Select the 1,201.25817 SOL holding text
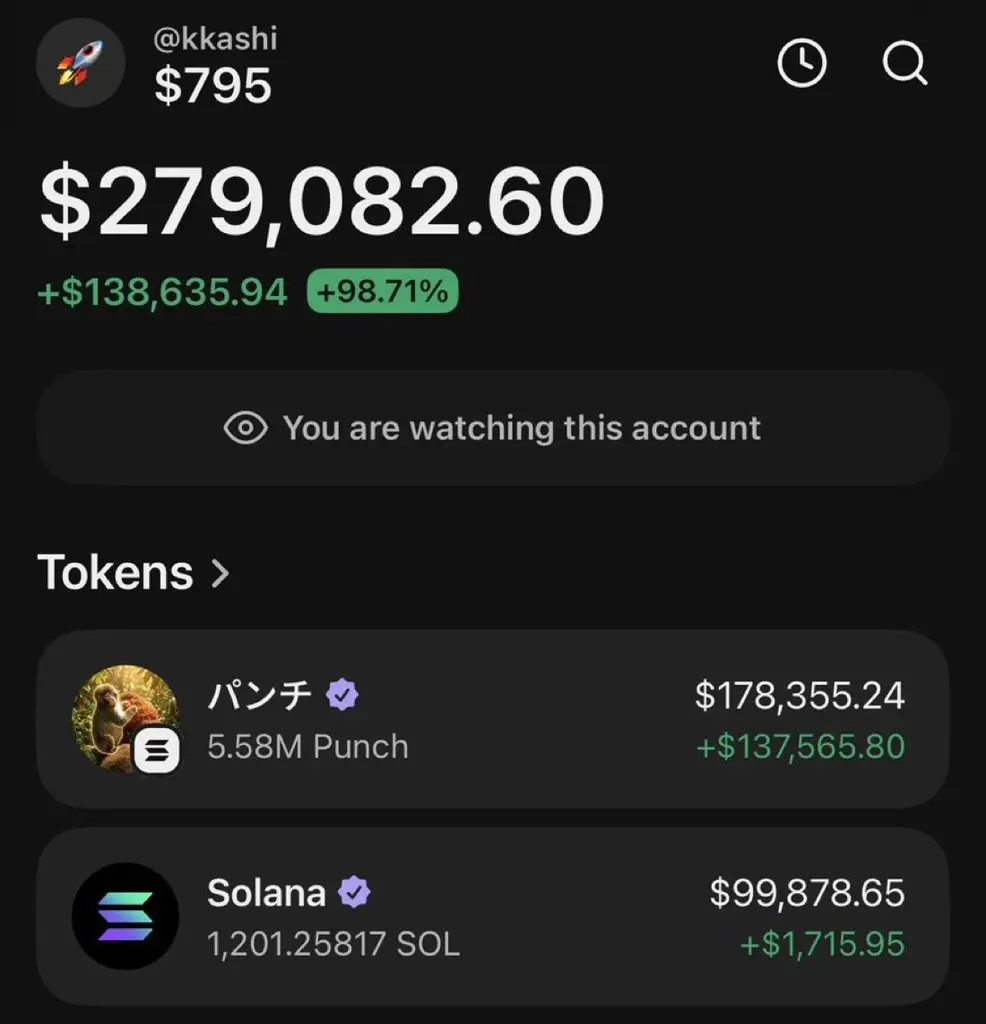This screenshot has width=986, height=1024. point(334,944)
